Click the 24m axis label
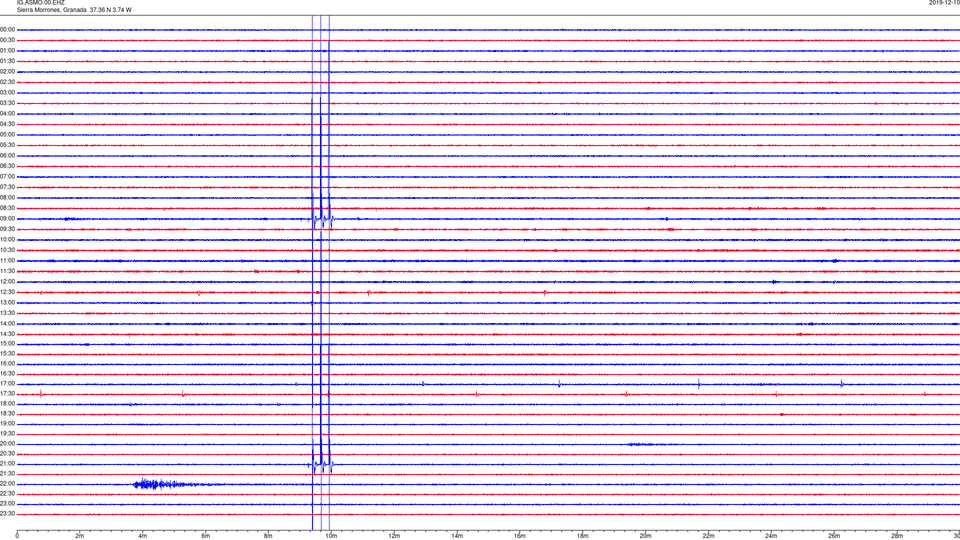Image resolution: width=960 pixels, height=540 pixels. [x=771, y=536]
